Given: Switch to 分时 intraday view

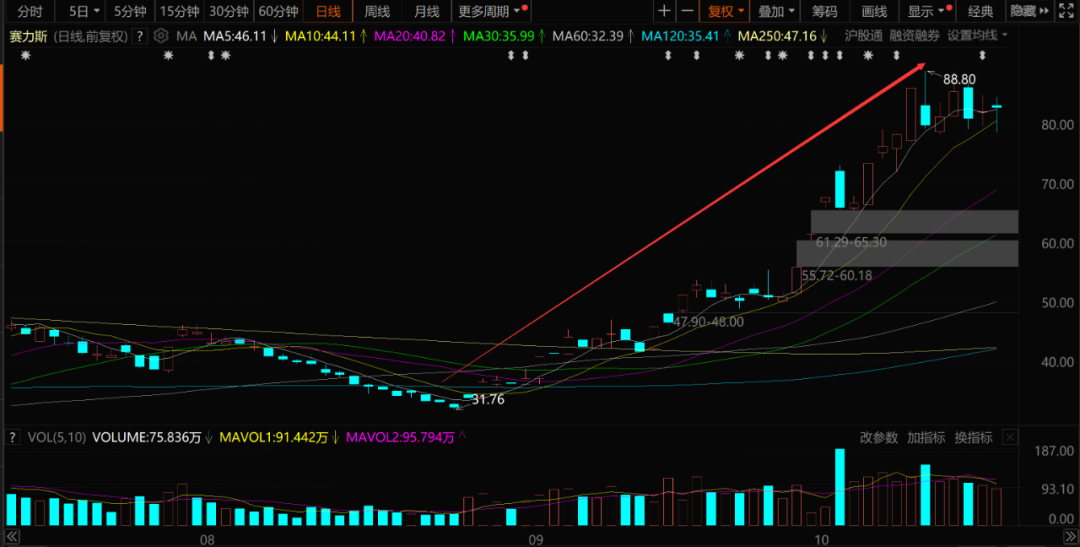Looking at the screenshot, I should click(29, 11).
